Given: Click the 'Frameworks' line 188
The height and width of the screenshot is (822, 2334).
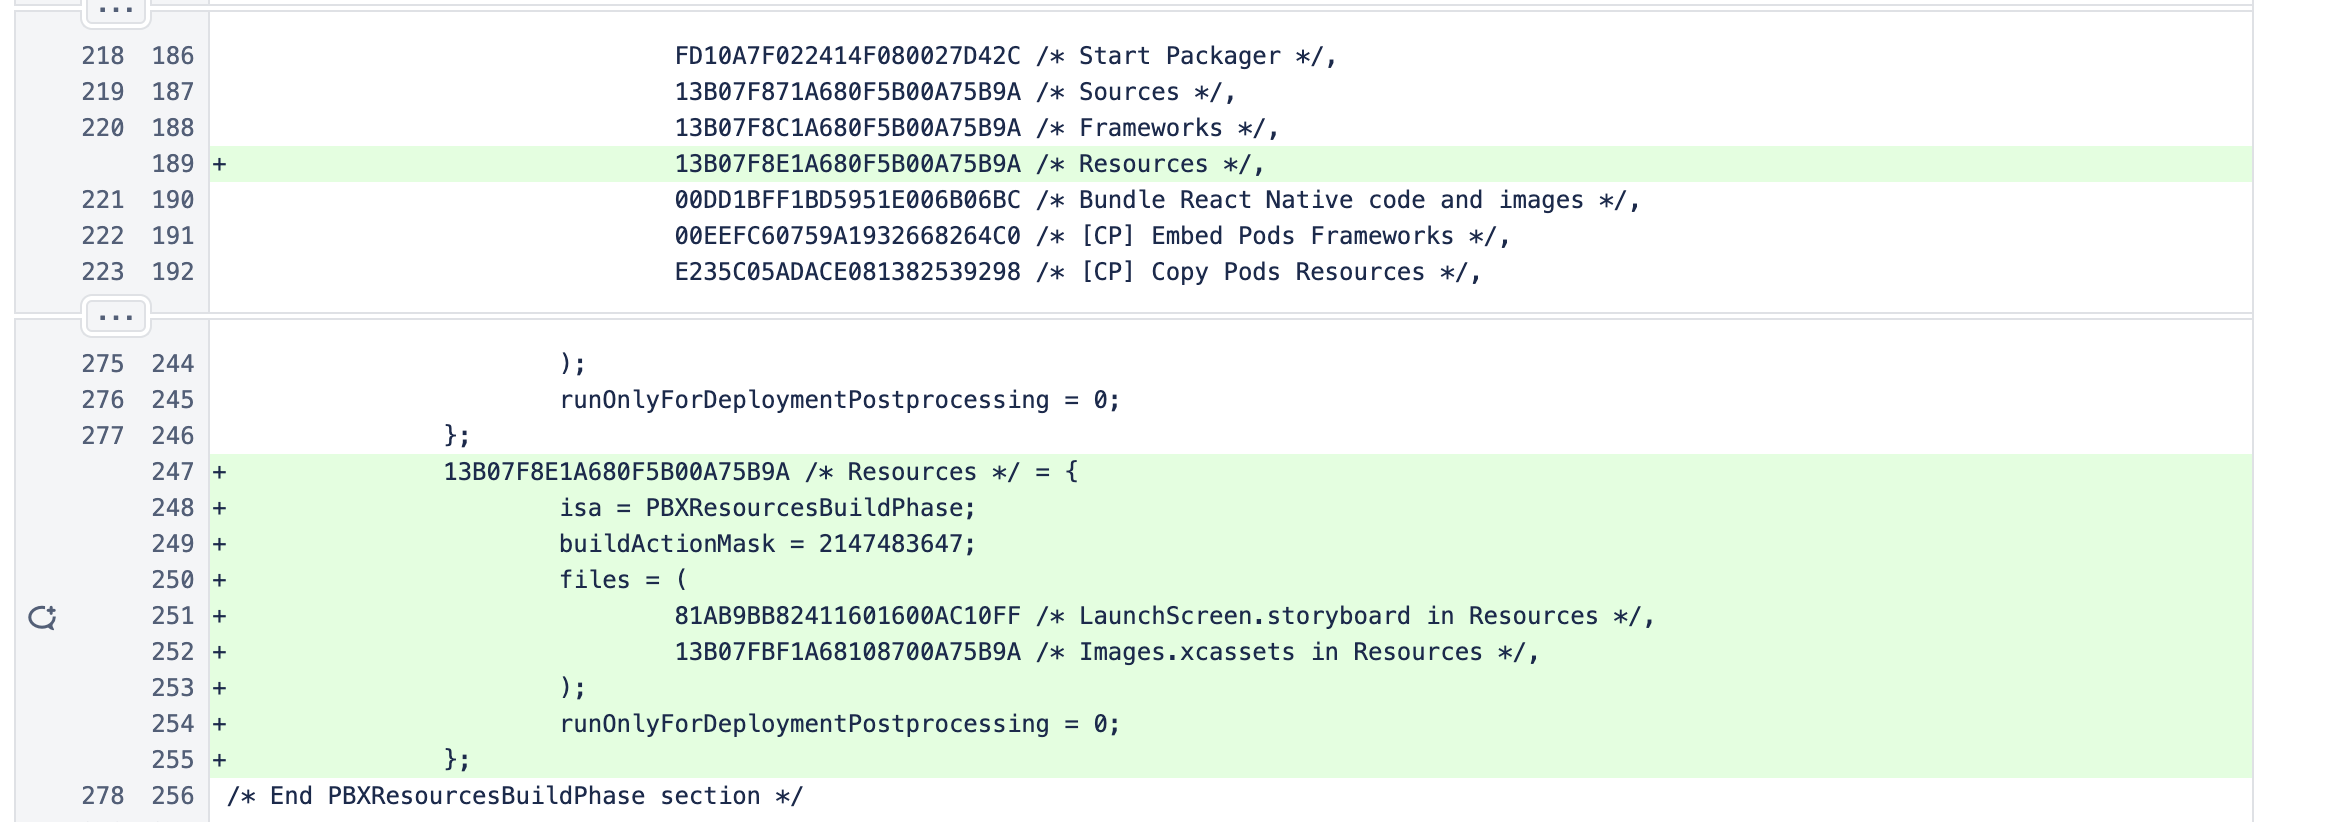Looking at the screenshot, I should pyautogui.click(x=977, y=128).
